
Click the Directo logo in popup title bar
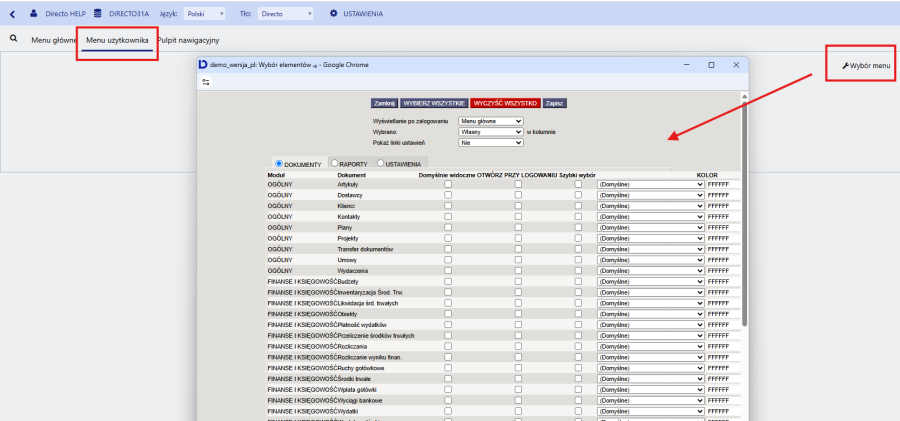pyautogui.click(x=203, y=65)
